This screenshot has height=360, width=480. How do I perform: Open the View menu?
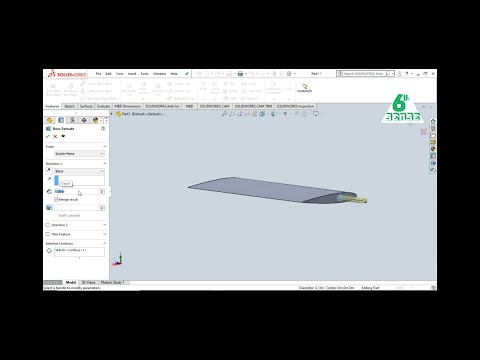pyautogui.click(x=120, y=74)
